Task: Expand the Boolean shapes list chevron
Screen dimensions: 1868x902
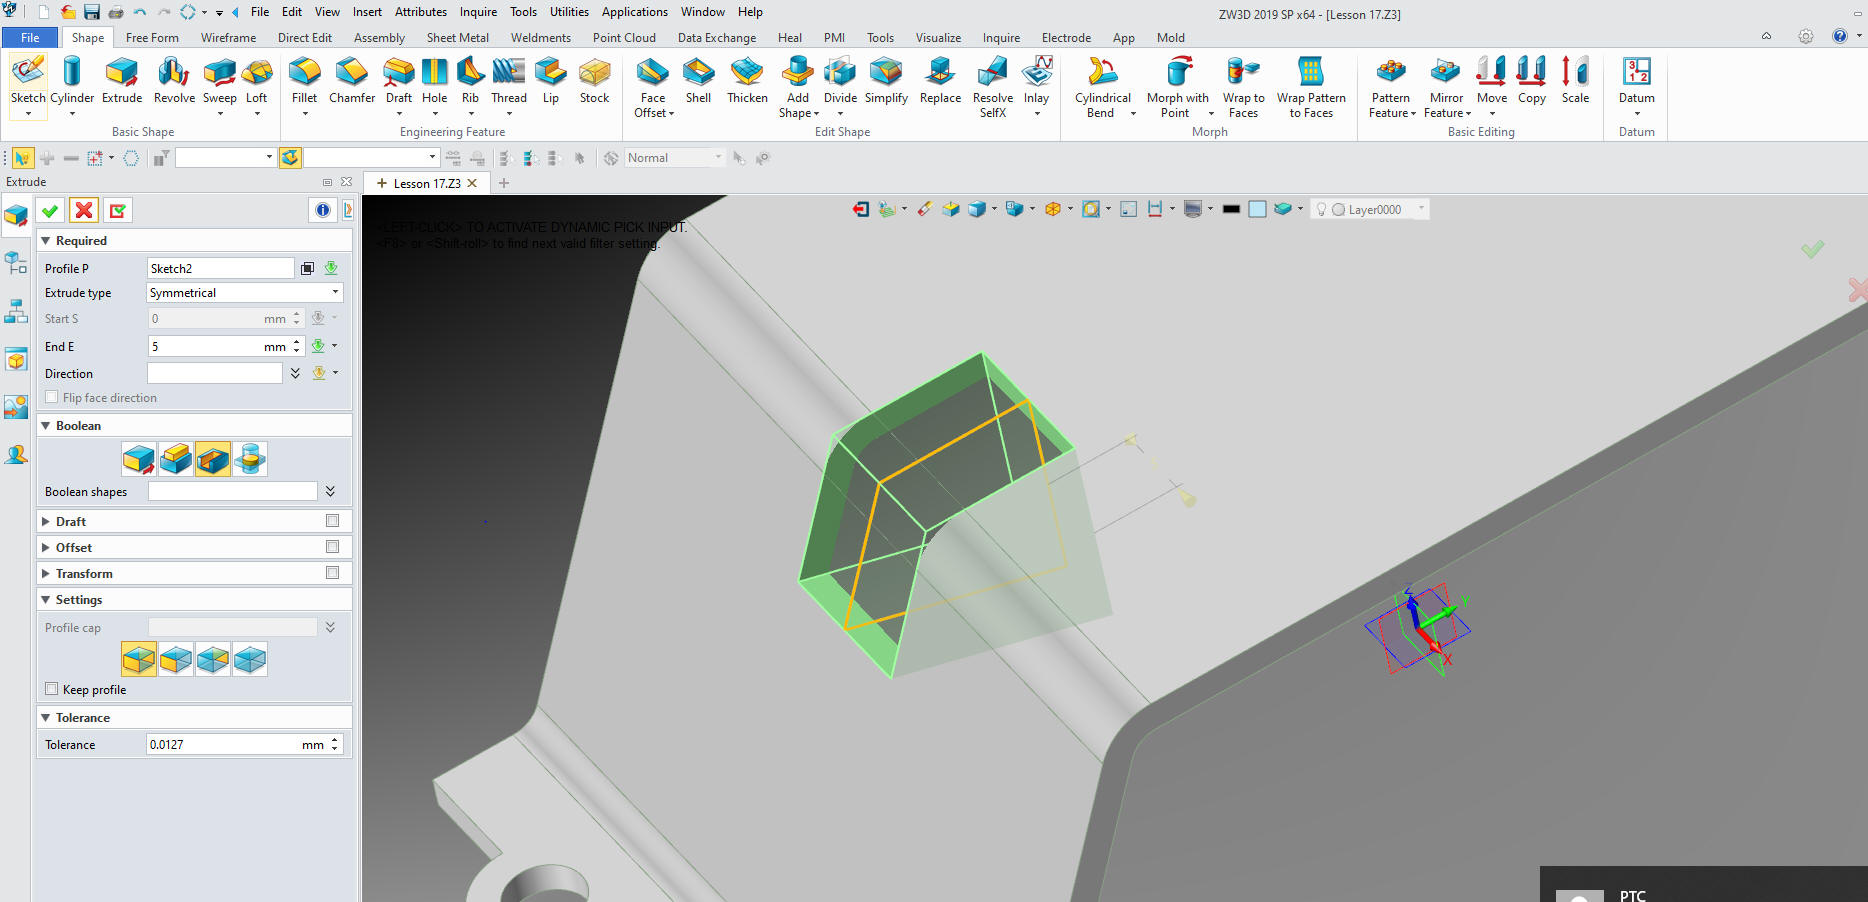Action: pyautogui.click(x=330, y=491)
